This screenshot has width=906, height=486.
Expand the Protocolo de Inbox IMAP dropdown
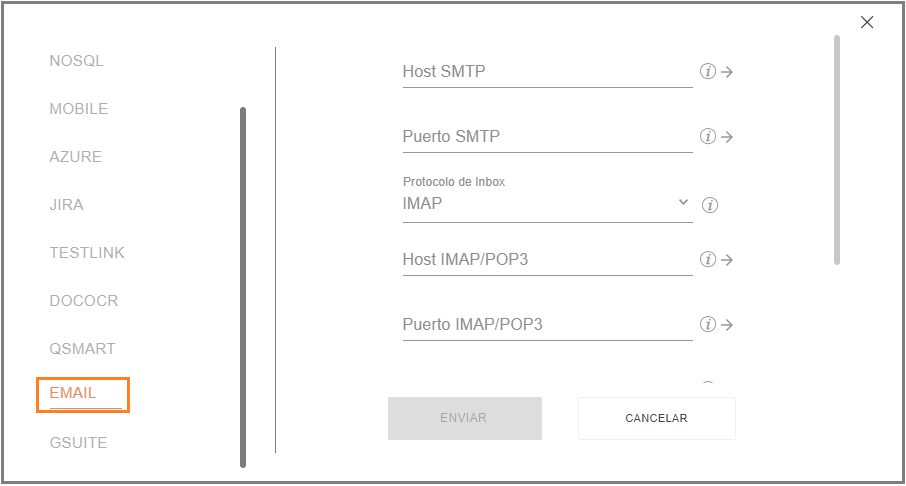pos(547,203)
